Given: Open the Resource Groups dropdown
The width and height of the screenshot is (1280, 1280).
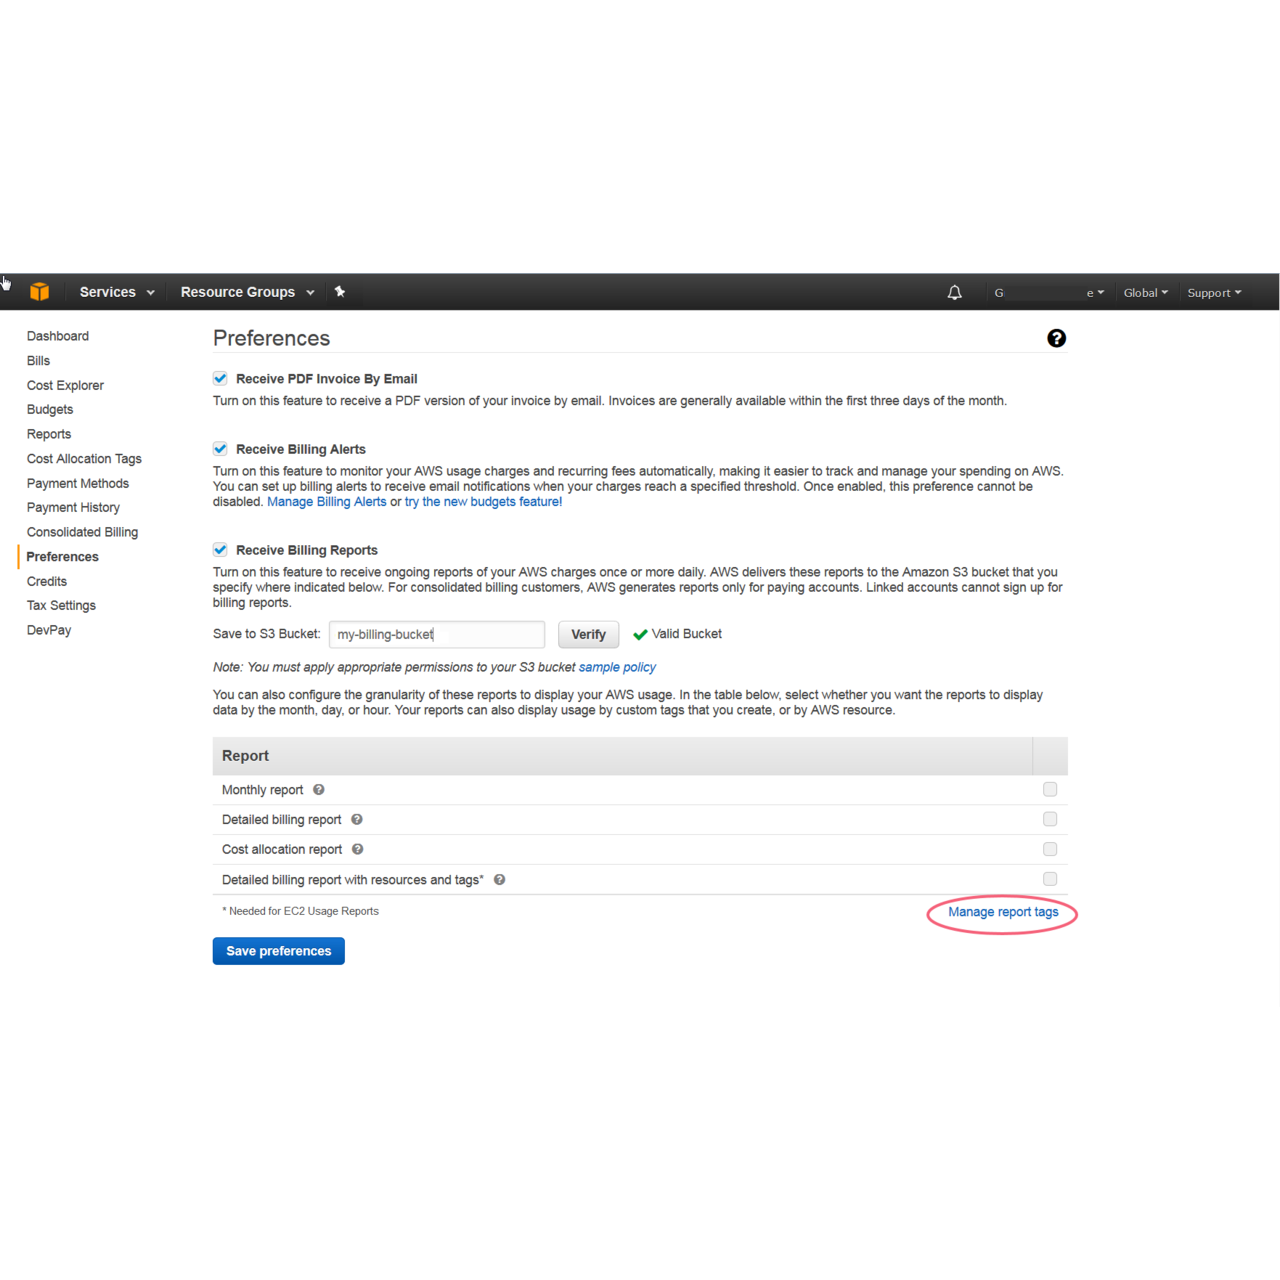Looking at the screenshot, I should click(x=247, y=292).
